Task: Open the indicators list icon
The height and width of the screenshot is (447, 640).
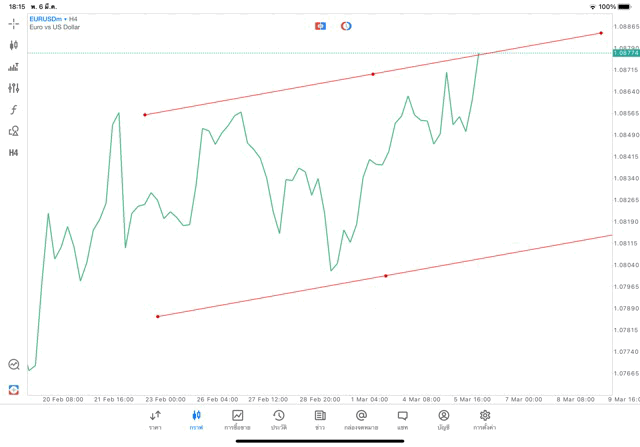Action: [14, 67]
